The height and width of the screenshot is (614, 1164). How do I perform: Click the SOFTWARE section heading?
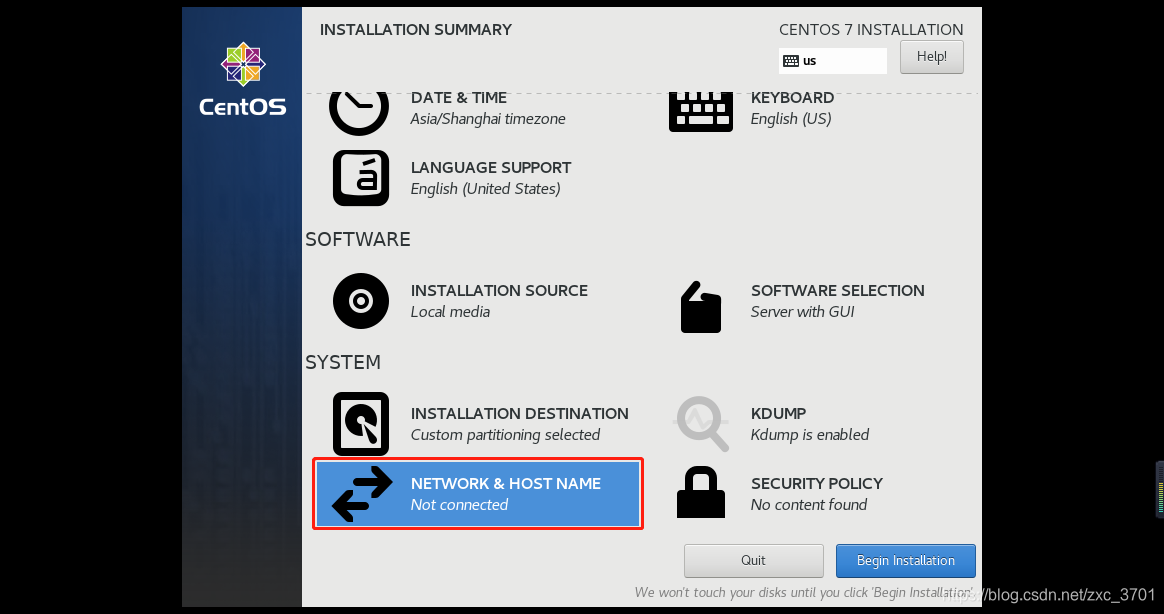(358, 239)
